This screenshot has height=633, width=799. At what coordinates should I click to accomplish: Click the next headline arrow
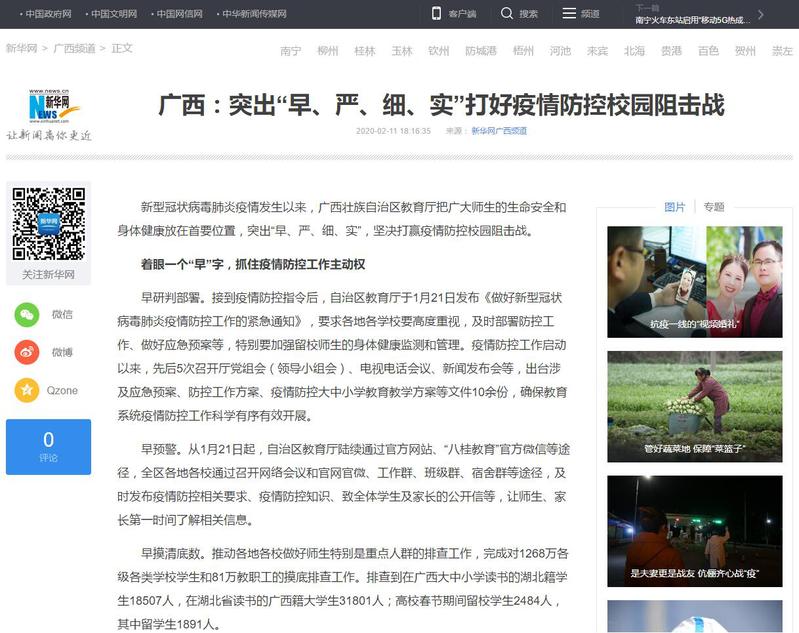[x=760, y=14]
